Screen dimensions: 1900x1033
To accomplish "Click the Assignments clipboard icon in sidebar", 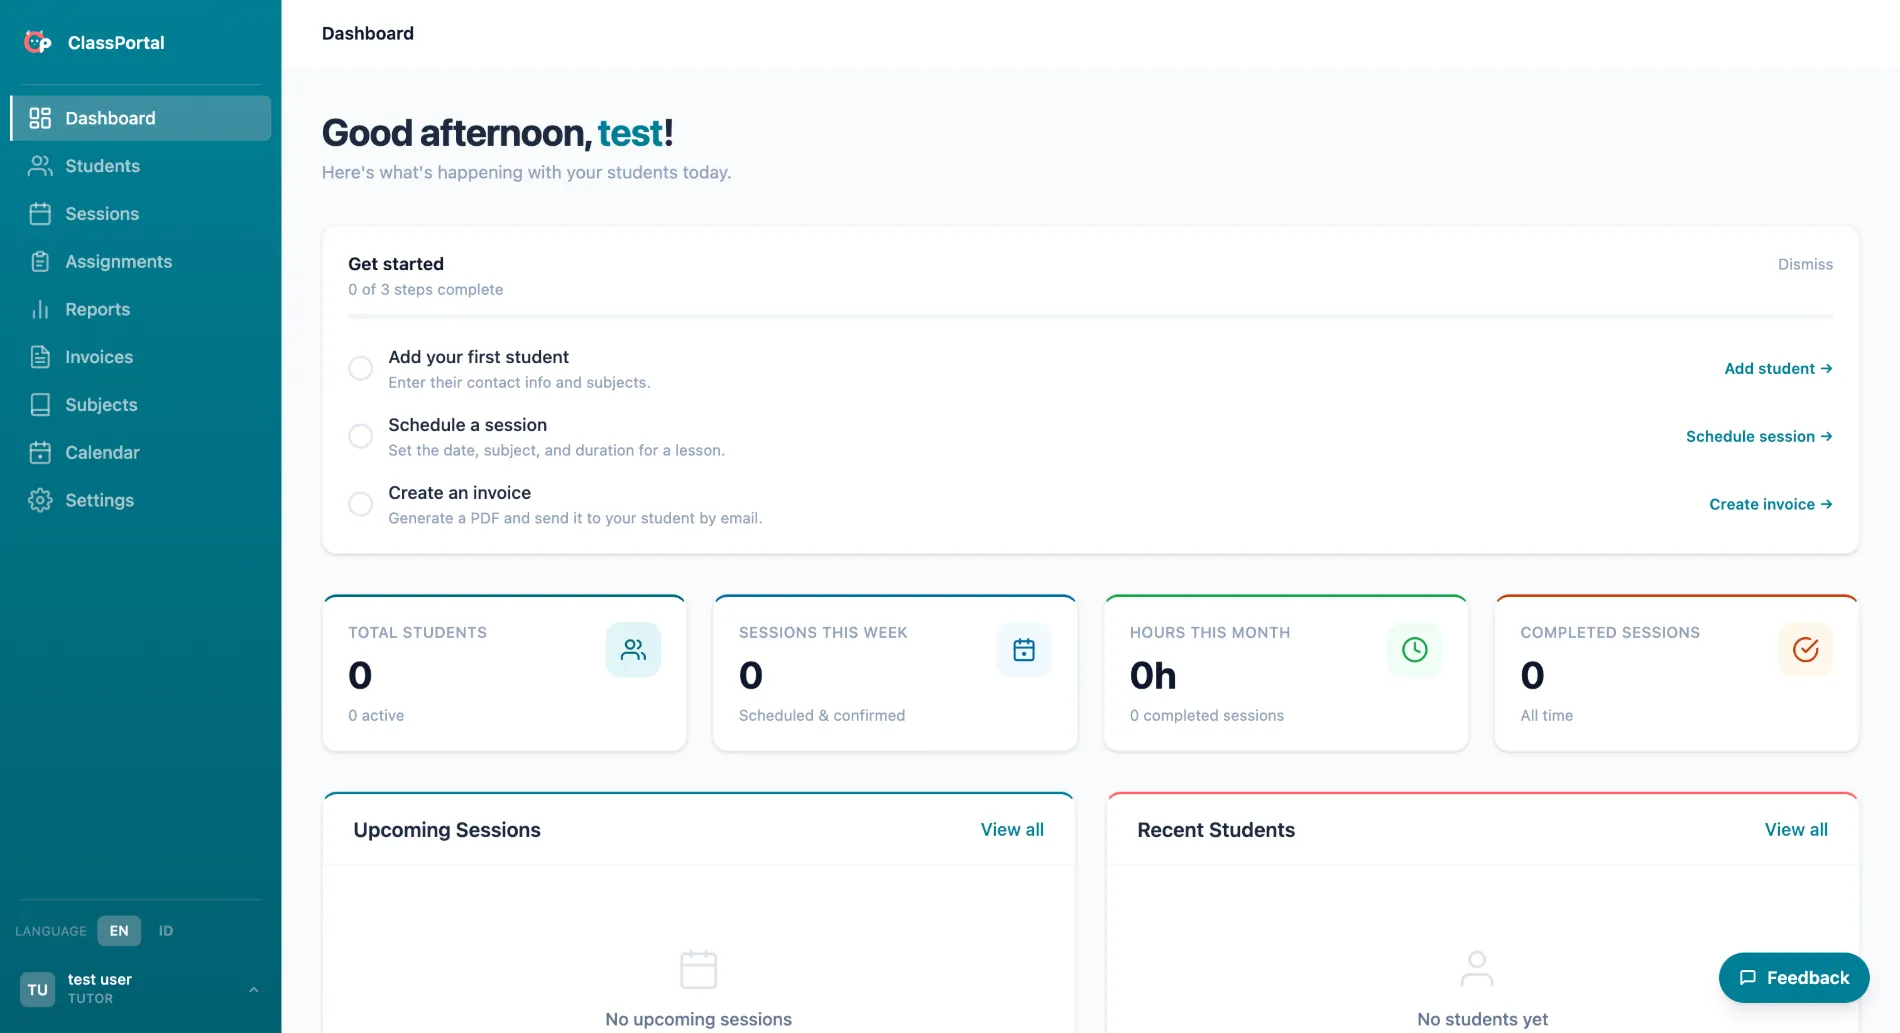I will tap(40, 262).
